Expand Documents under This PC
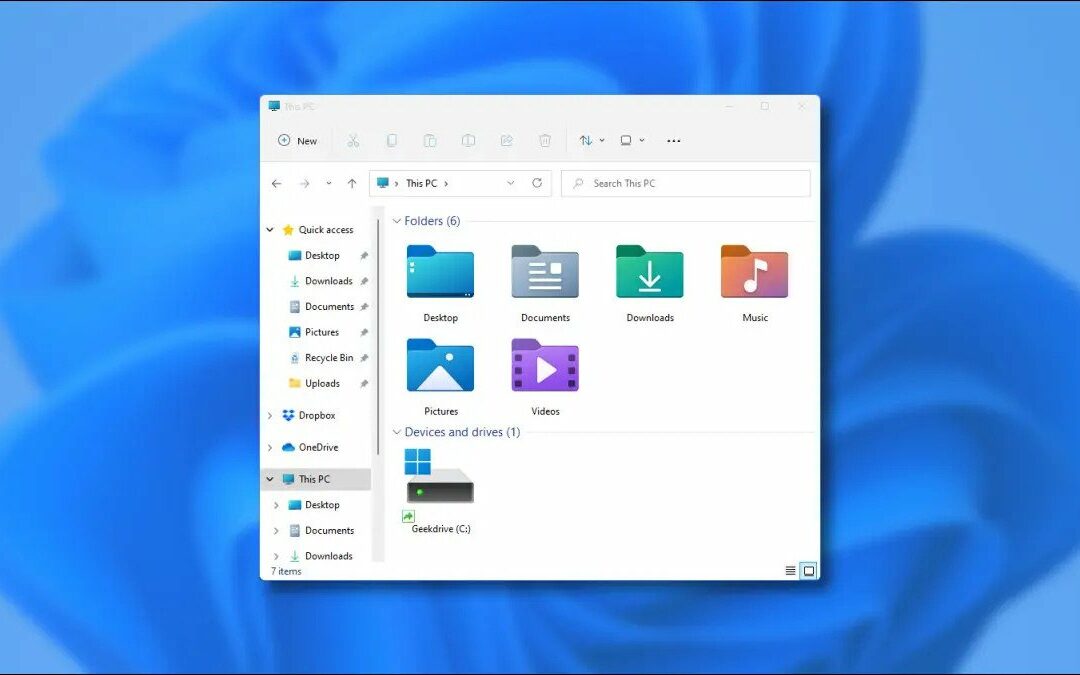The image size is (1080, 675). (276, 530)
